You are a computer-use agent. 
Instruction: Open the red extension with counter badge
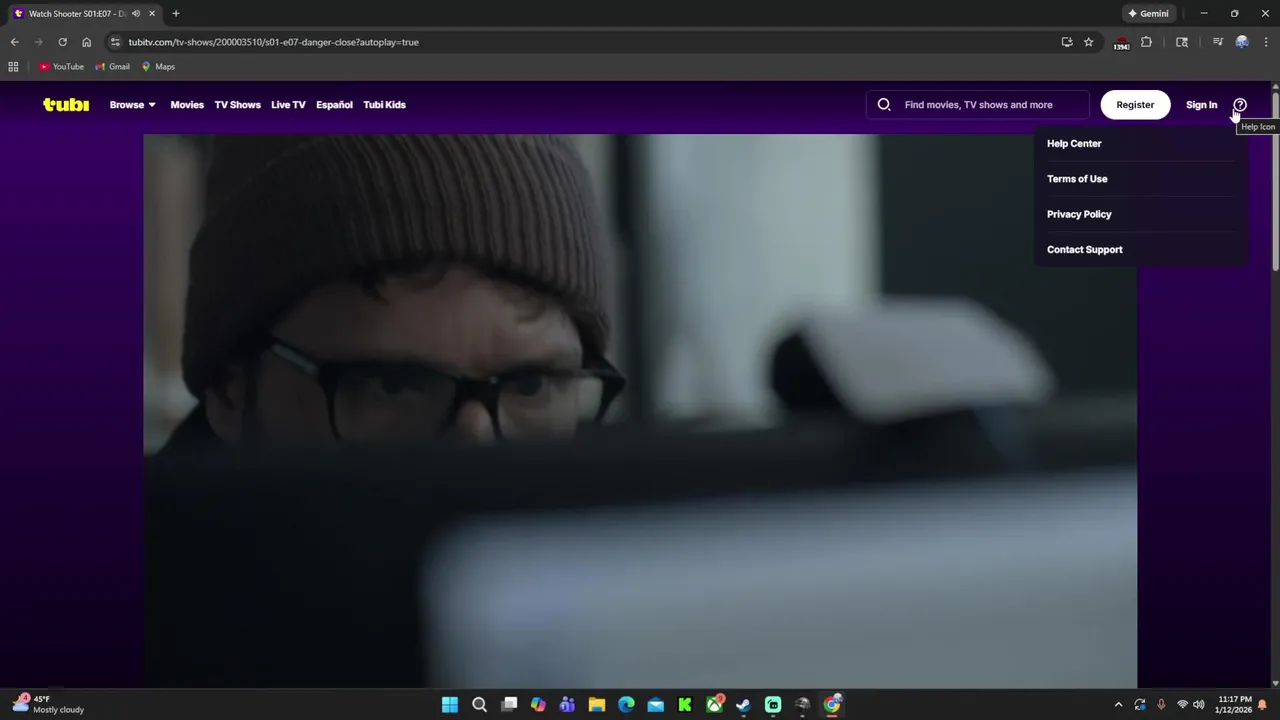click(x=1121, y=42)
